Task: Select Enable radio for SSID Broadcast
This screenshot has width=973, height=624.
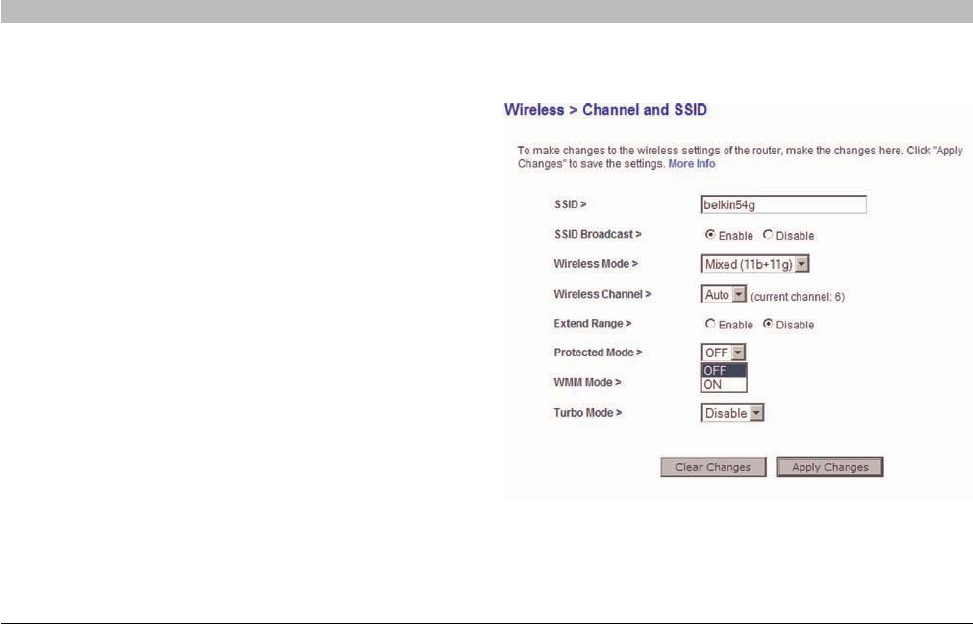Action: 710,234
